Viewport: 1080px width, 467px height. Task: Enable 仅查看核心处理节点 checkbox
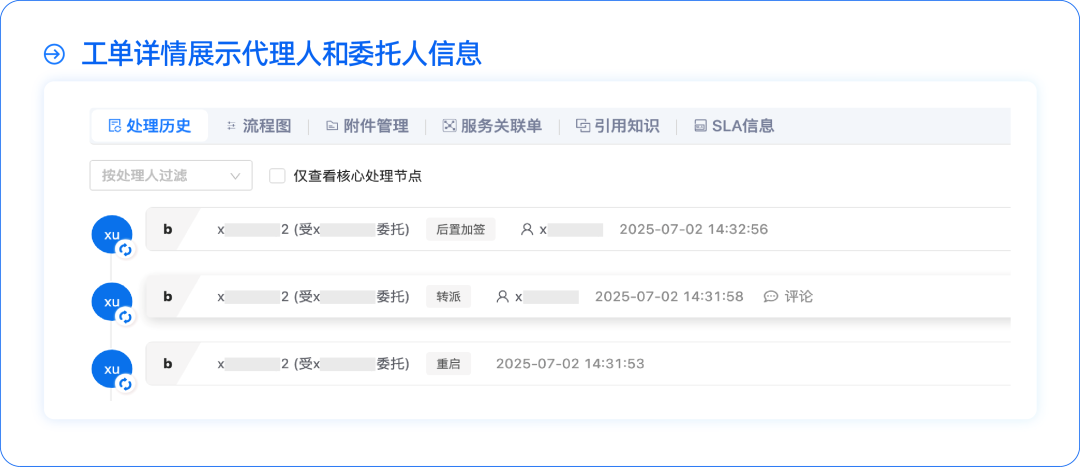[x=277, y=176]
